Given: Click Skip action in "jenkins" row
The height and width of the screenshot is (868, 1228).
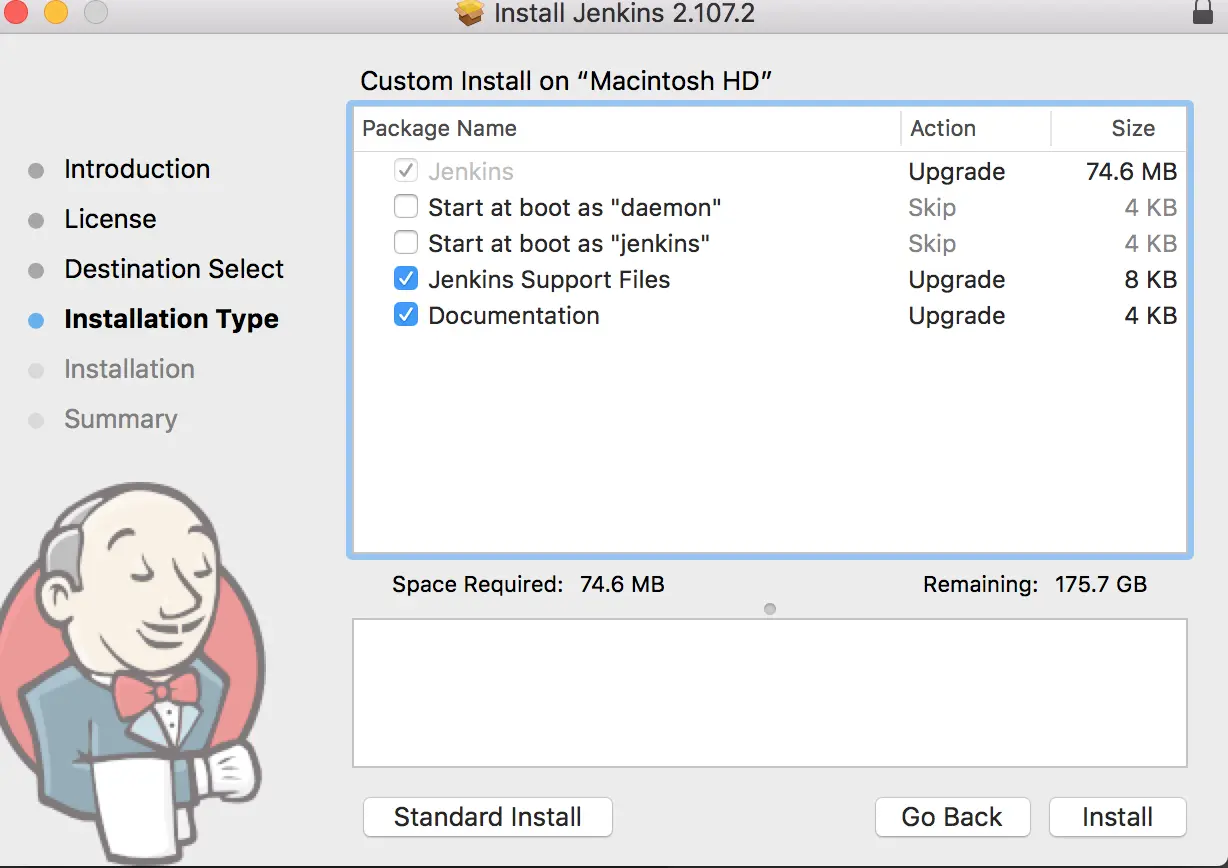Looking at the screenshot, I should 932,244.
